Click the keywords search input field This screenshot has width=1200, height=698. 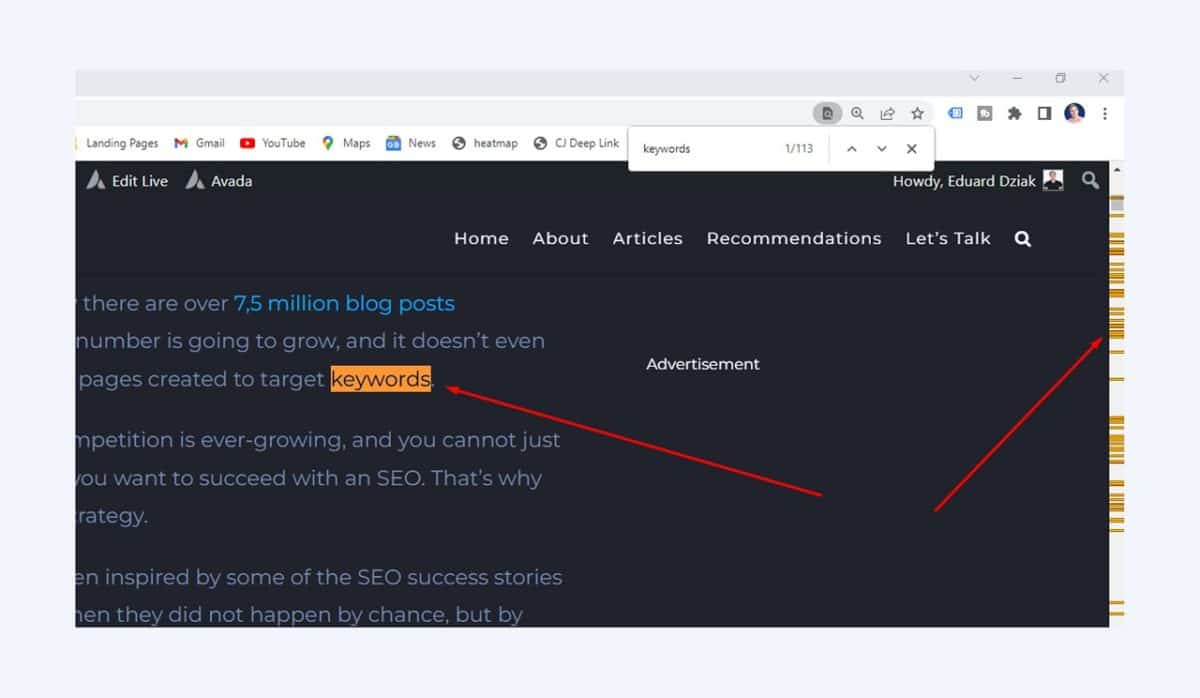click(x=700, y=147)
